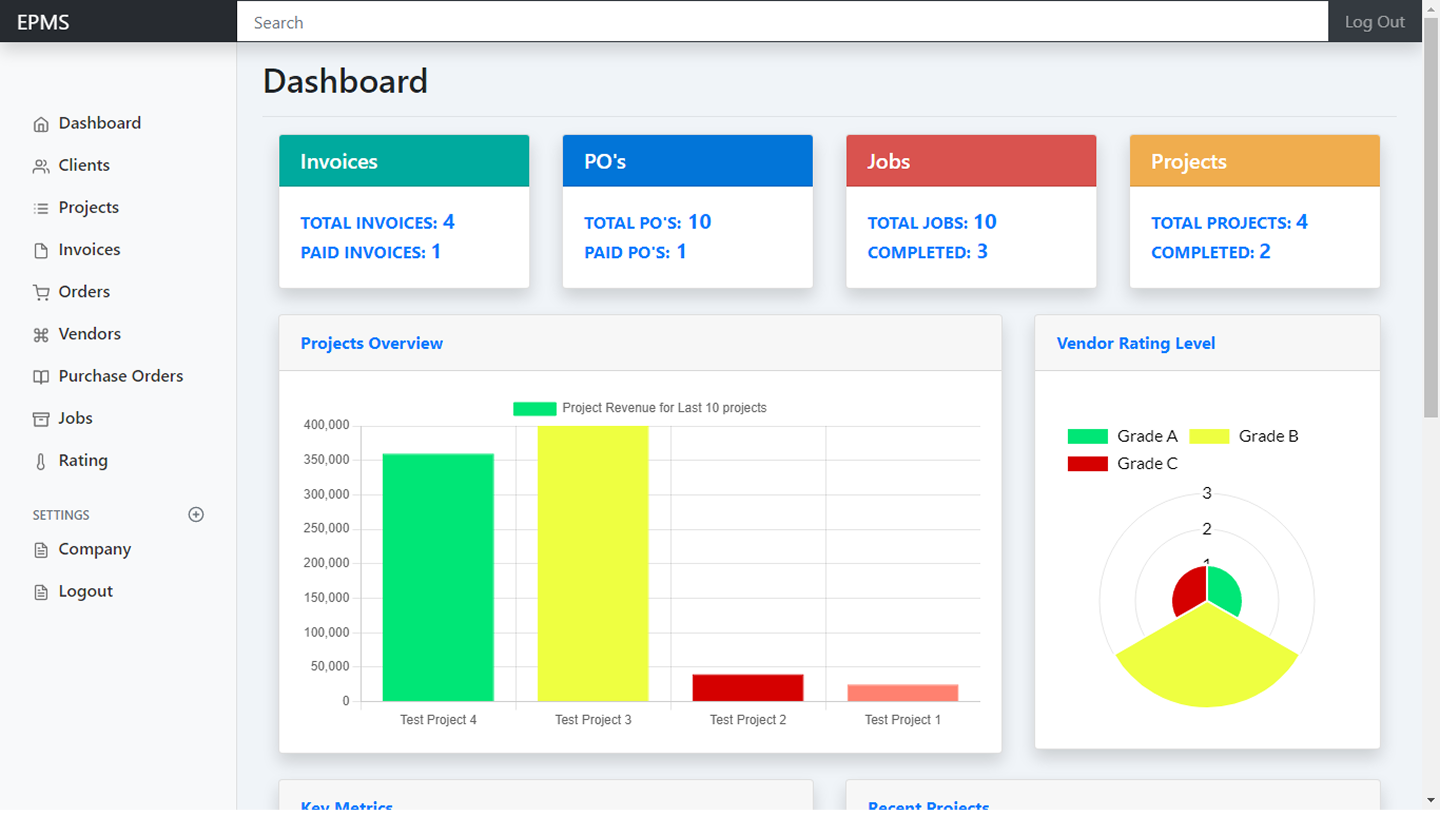1440x824 pixels.
Task: Click the list icon beside Projects
Action: pyautogui.click(x=41, y=208)
